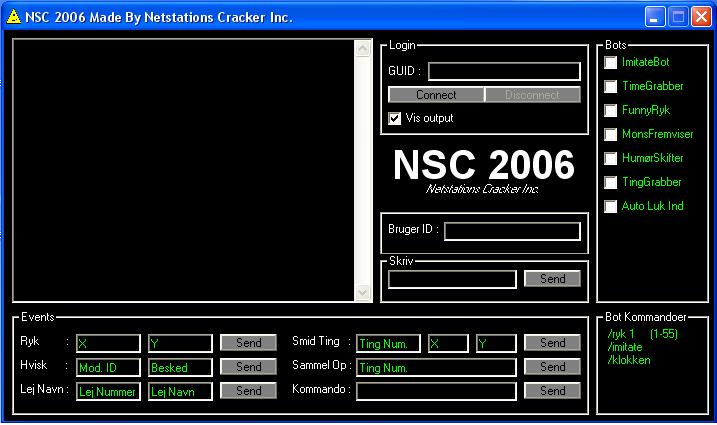Minimize the NSC 2006 window
The width and height of the screenshot is (717, 425).
tap(654, 16)
